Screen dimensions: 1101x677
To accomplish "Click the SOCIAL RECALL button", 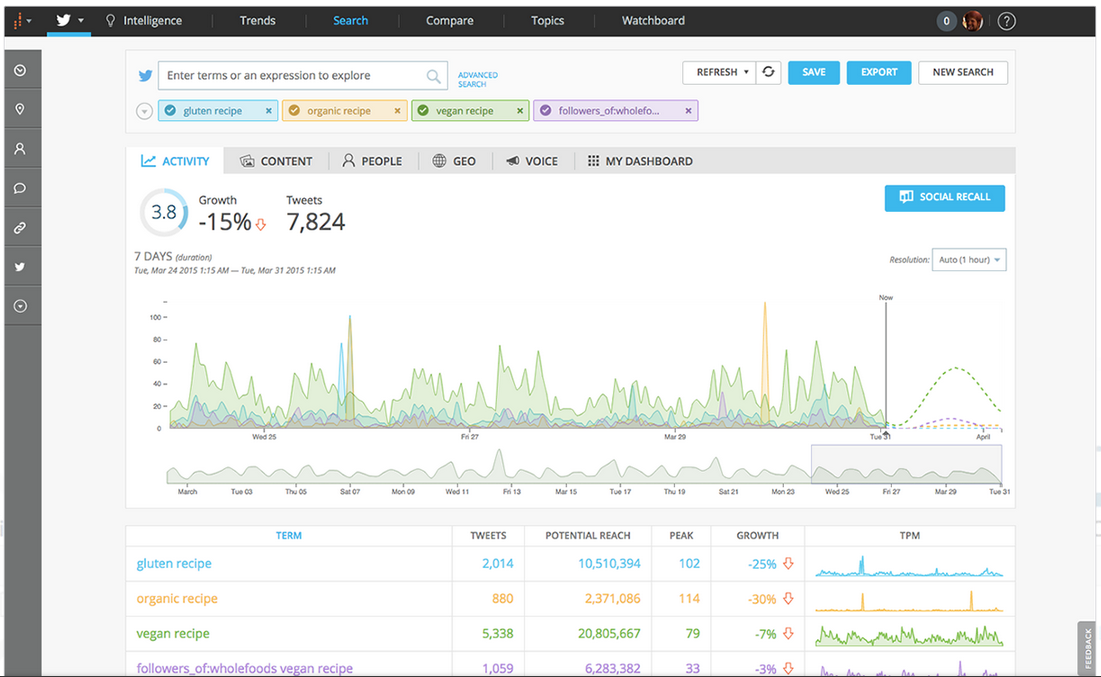I will [x=944, y=197].
